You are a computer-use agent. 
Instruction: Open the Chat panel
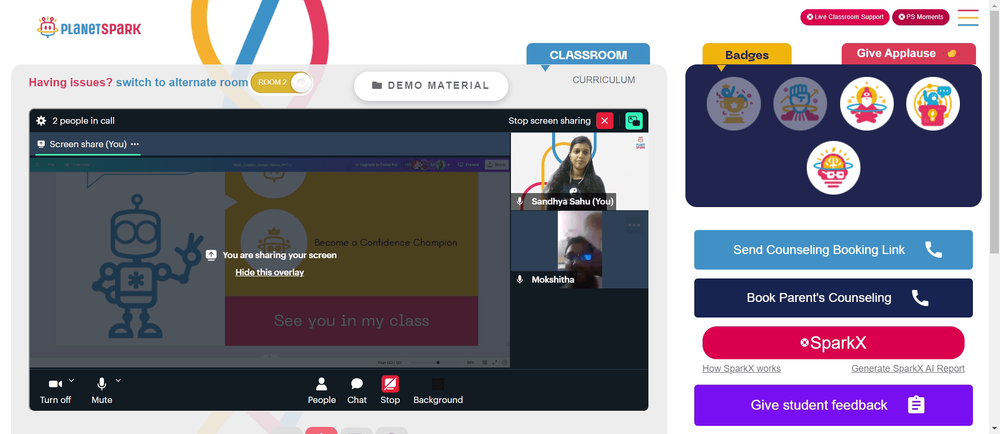pos(357,390)
